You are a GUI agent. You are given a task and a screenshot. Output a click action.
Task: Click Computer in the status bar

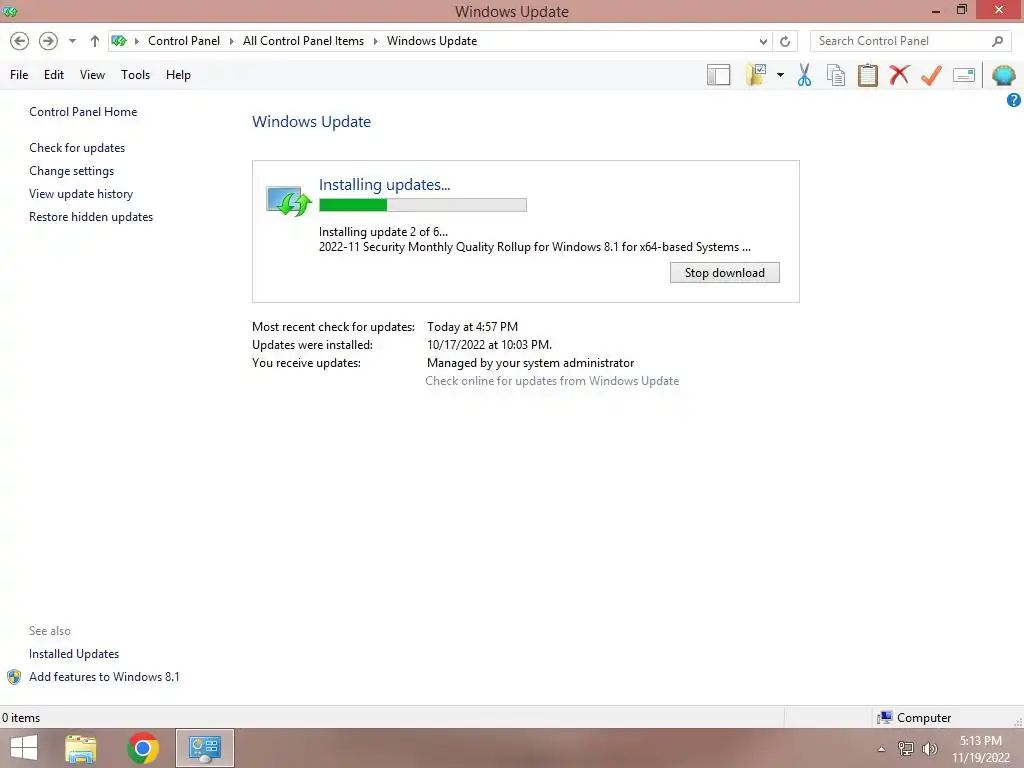click(x=923, y=718)
